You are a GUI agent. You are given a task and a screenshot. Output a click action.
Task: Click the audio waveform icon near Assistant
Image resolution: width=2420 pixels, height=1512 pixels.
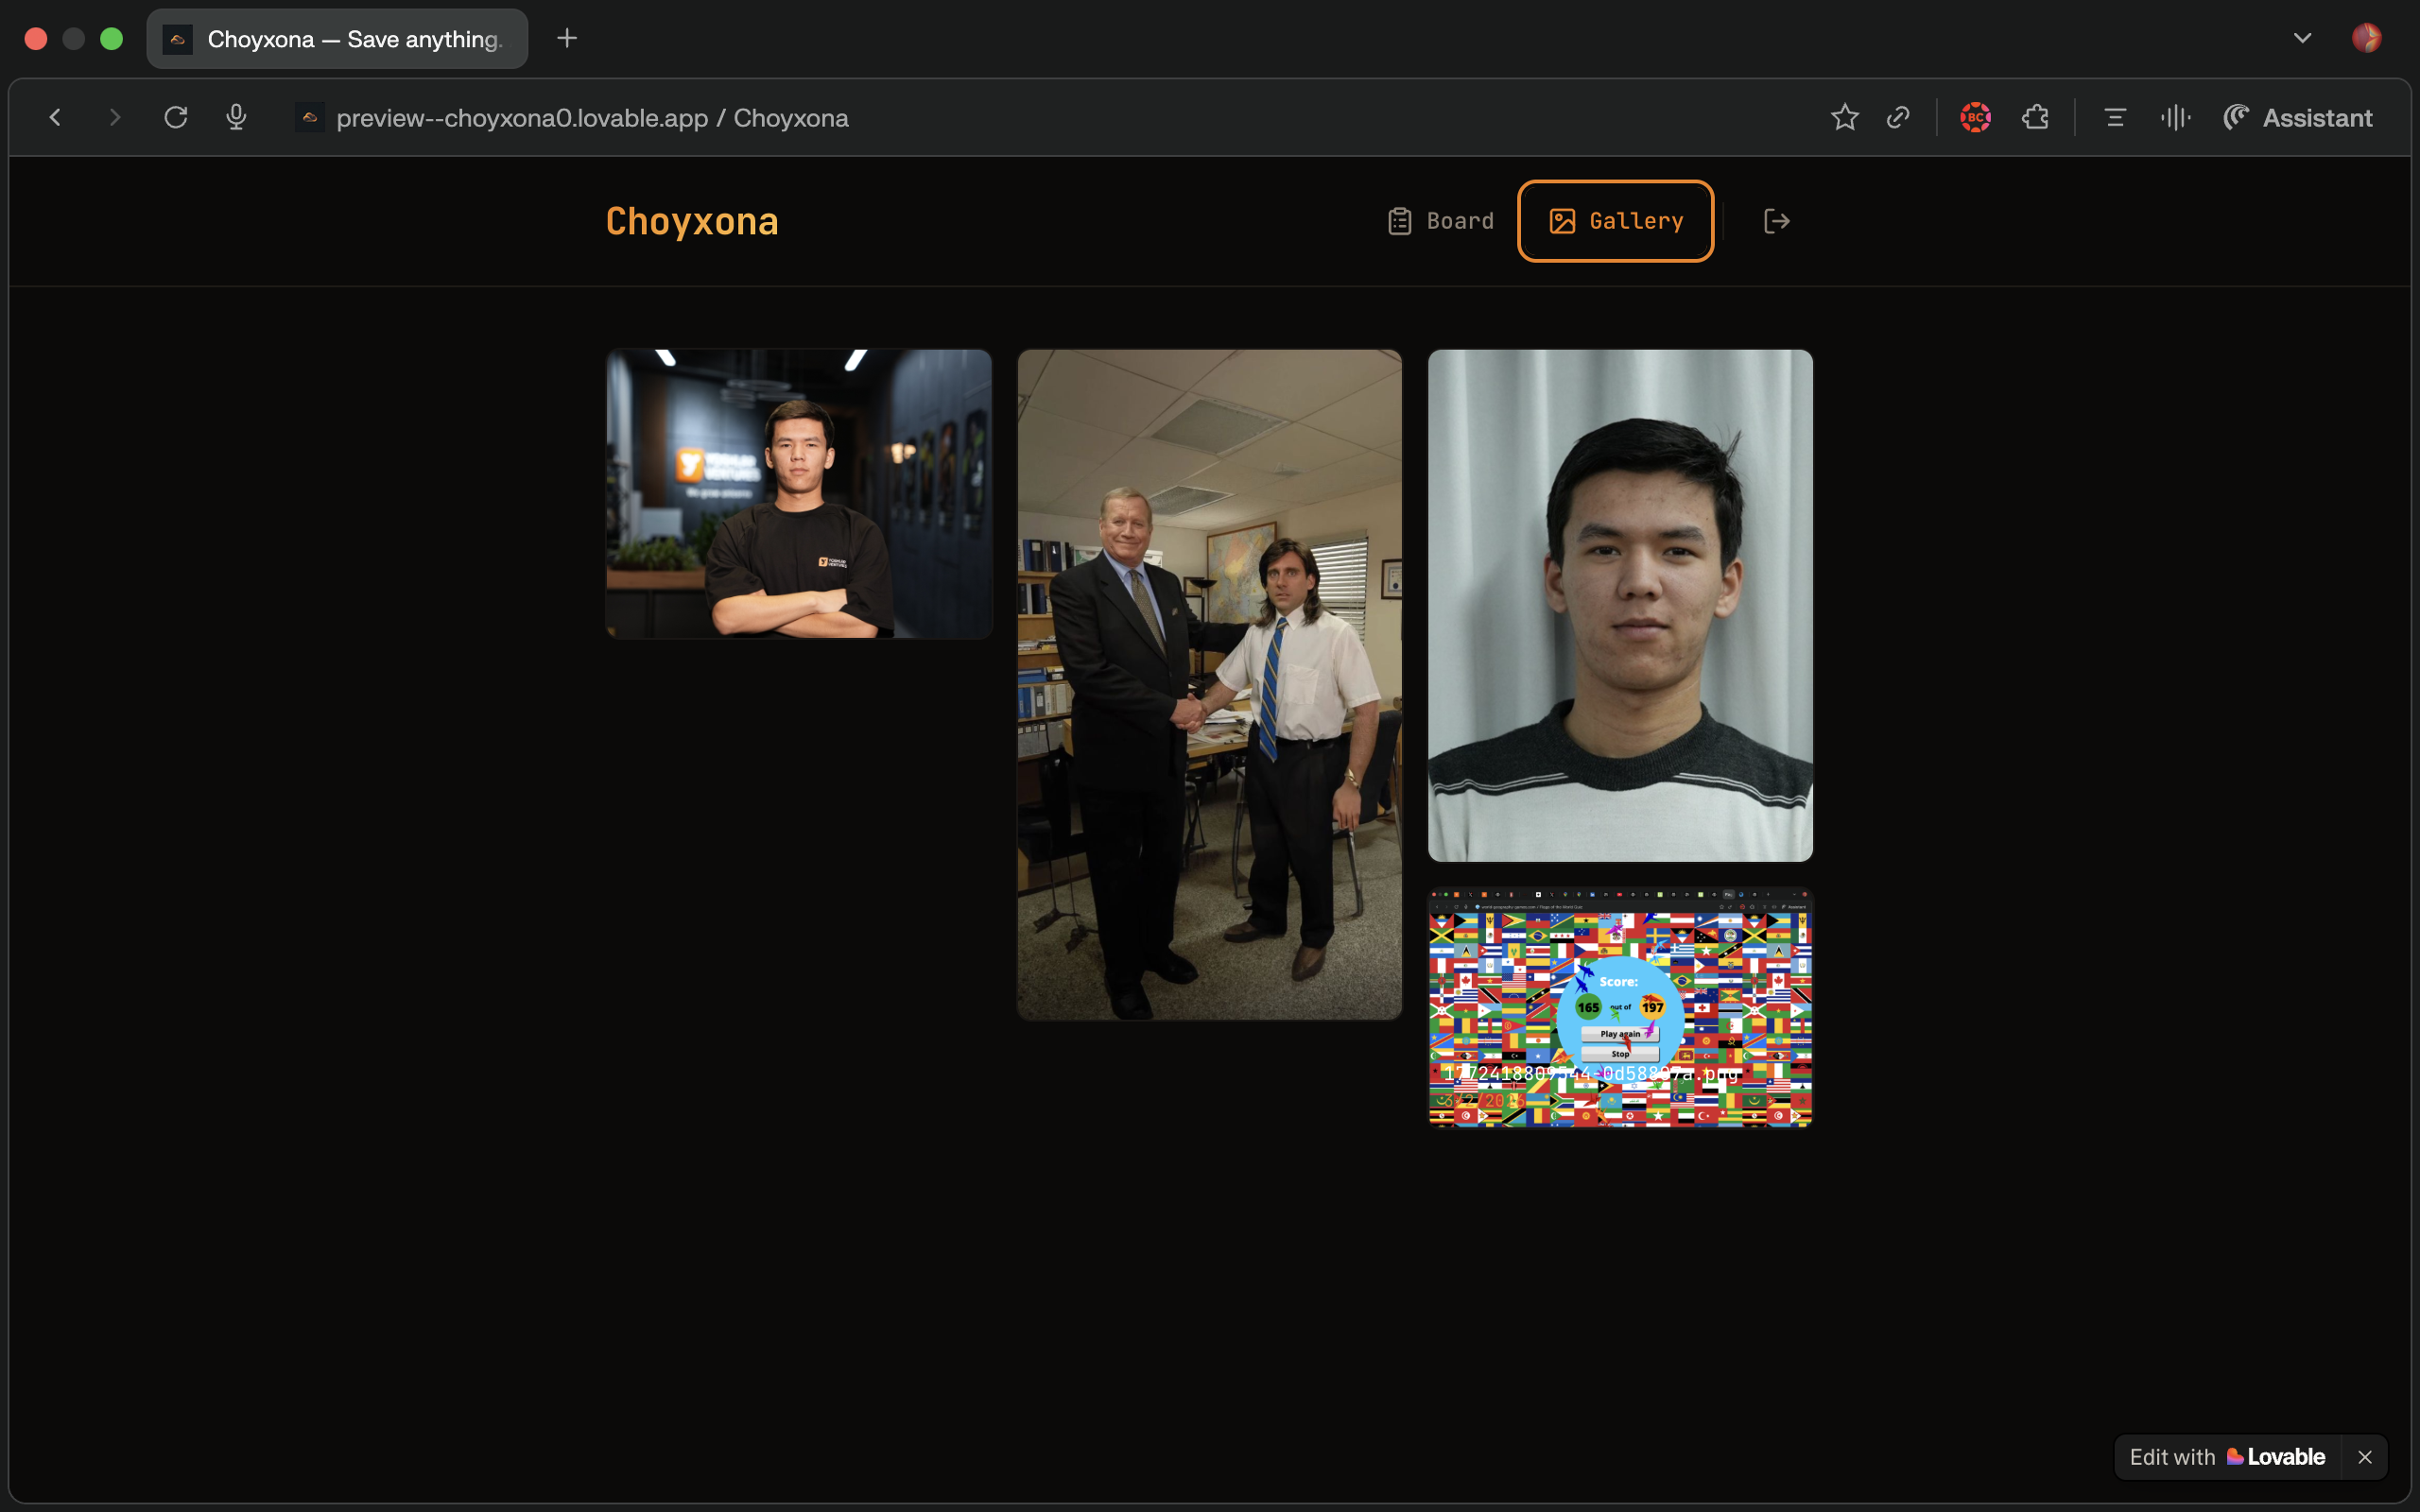point(2176,117)
